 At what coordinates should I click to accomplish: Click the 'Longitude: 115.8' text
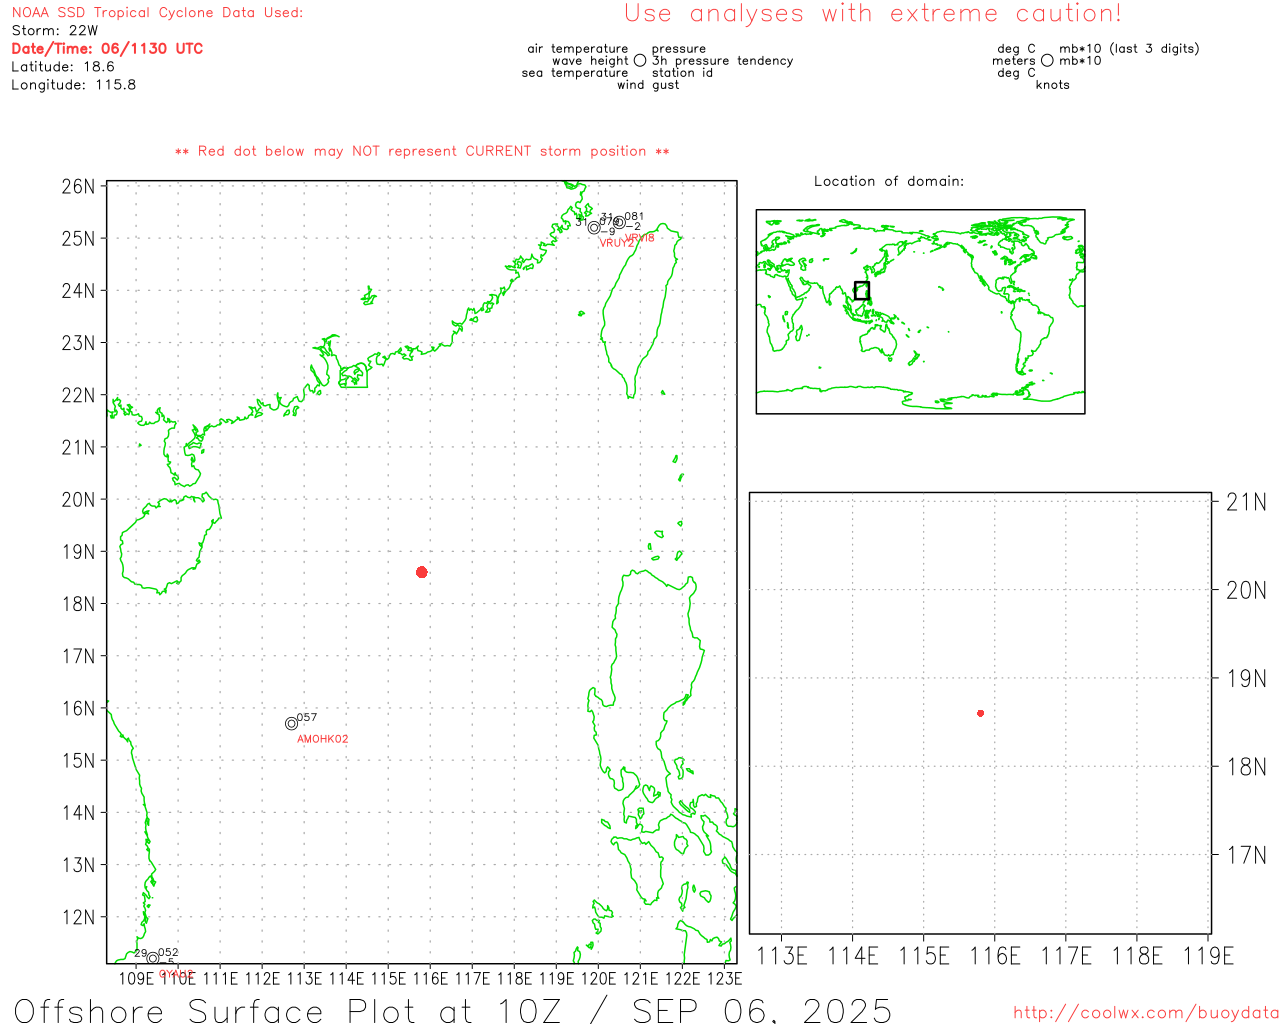74,85
